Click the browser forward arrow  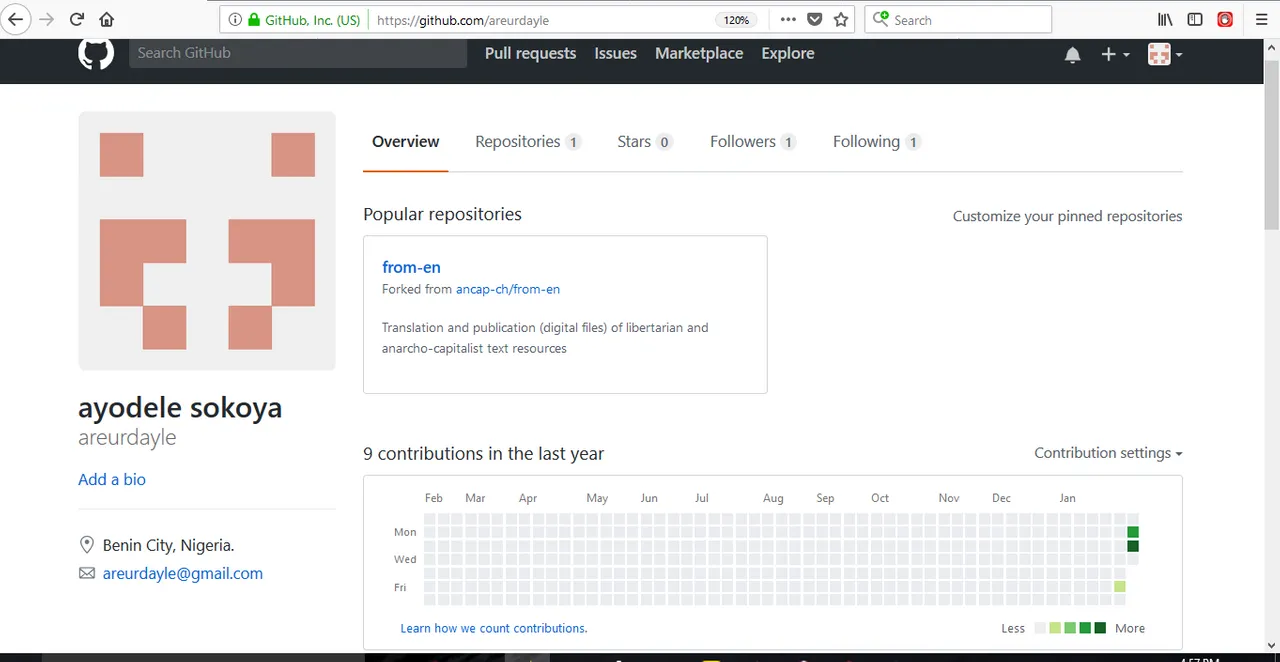[x=46, y=19]
